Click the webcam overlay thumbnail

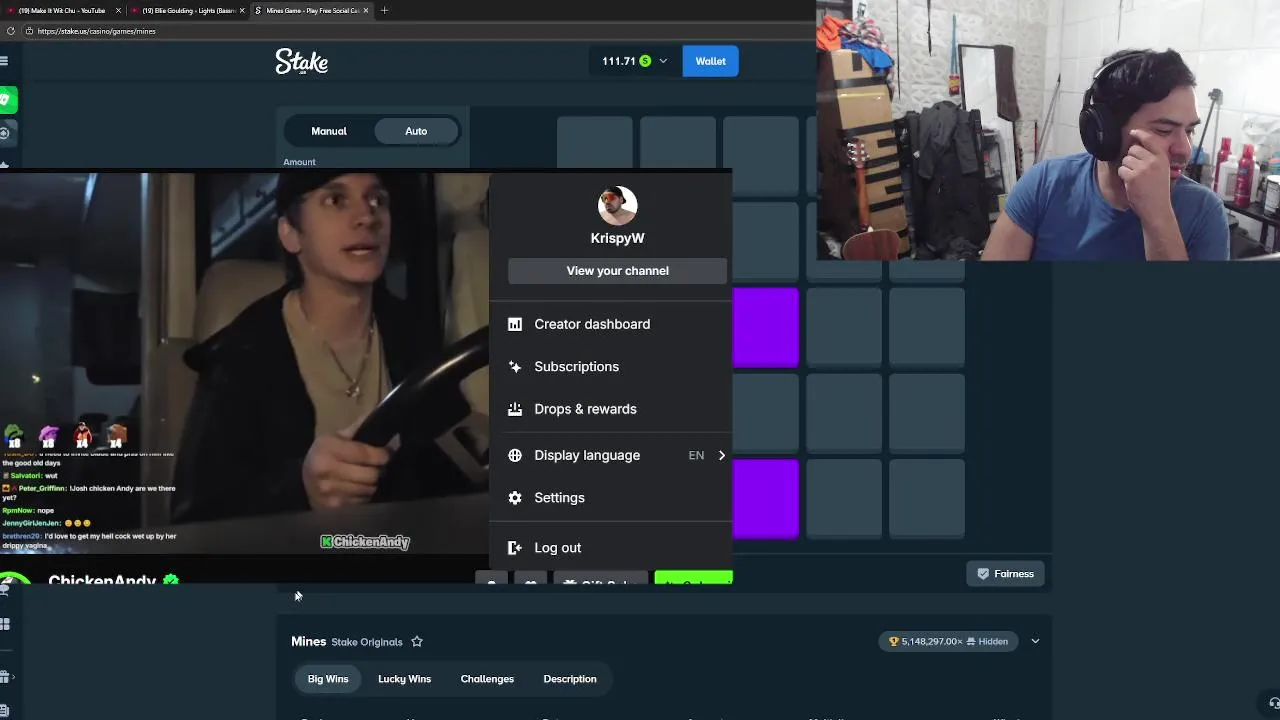(x=1048, y=130)
